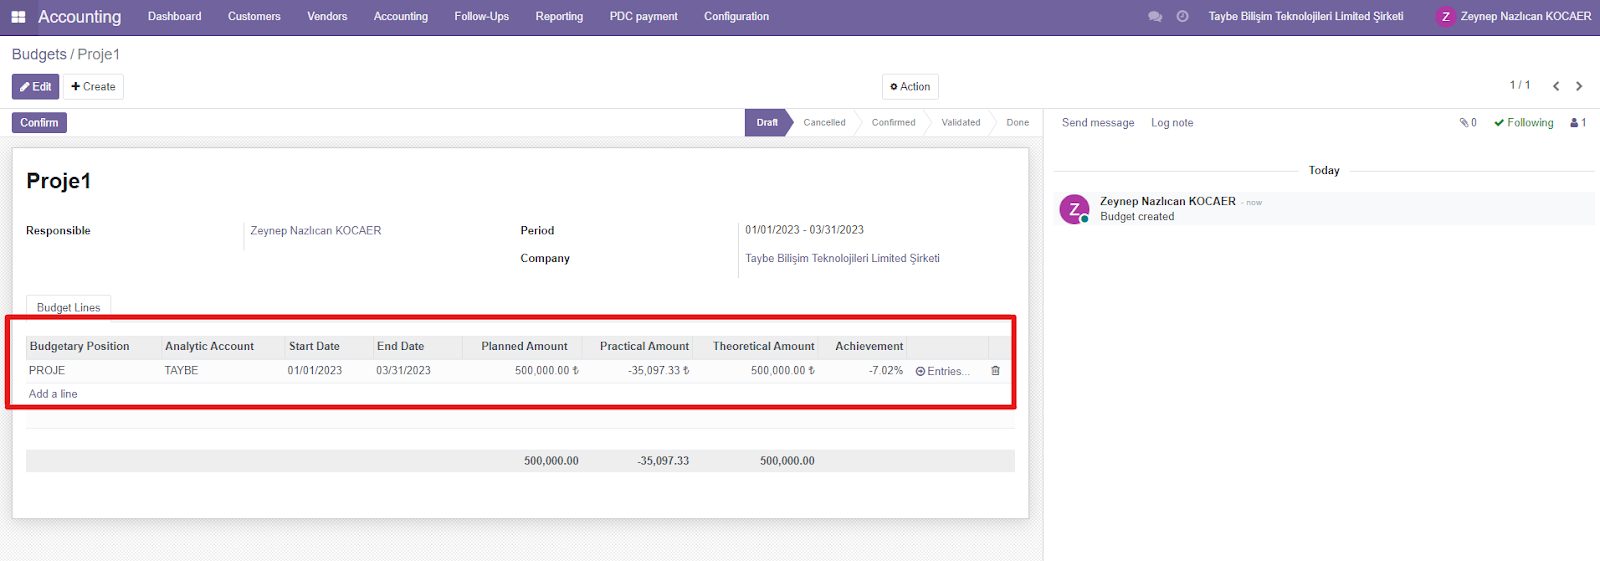Select the Draft status stage
The width and height of the screenshot is (1600, 561).
766,123
